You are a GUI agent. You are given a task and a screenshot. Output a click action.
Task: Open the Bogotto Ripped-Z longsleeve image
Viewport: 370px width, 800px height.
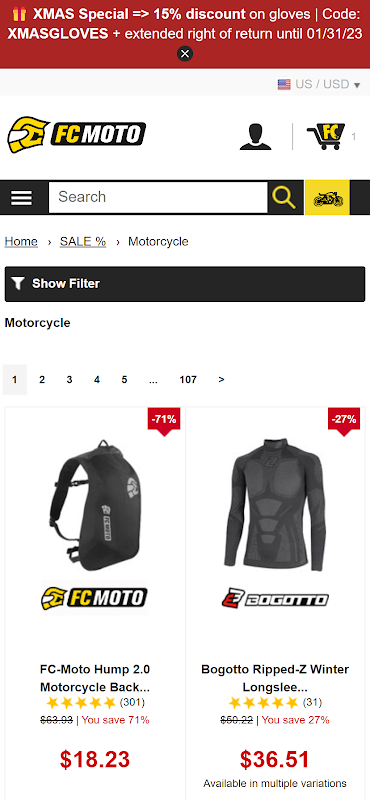point(275,505)
